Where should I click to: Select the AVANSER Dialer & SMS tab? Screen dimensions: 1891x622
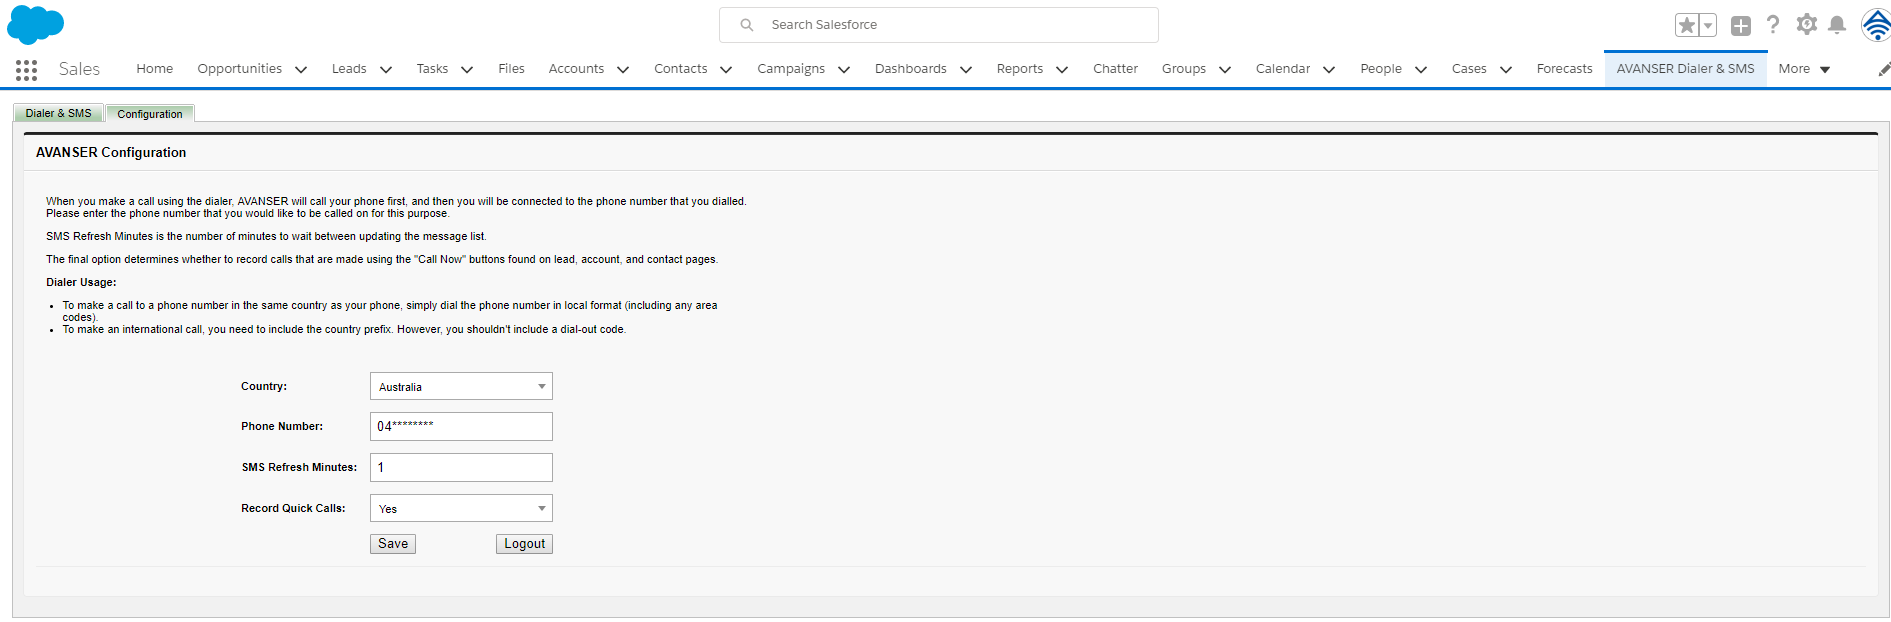click(x=1685, y=69)
